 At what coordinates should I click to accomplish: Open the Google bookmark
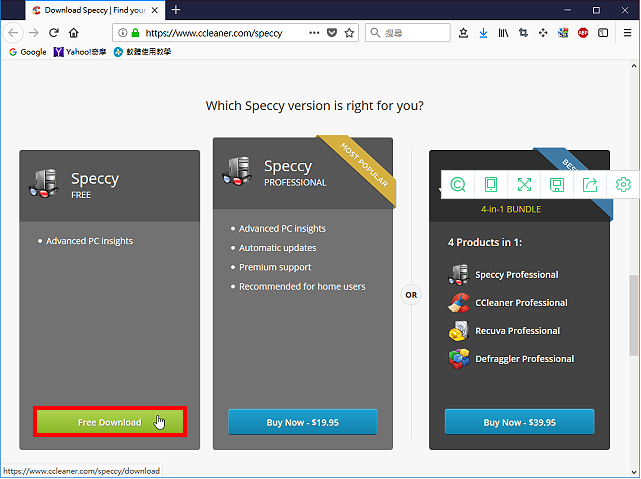point(28,52)
